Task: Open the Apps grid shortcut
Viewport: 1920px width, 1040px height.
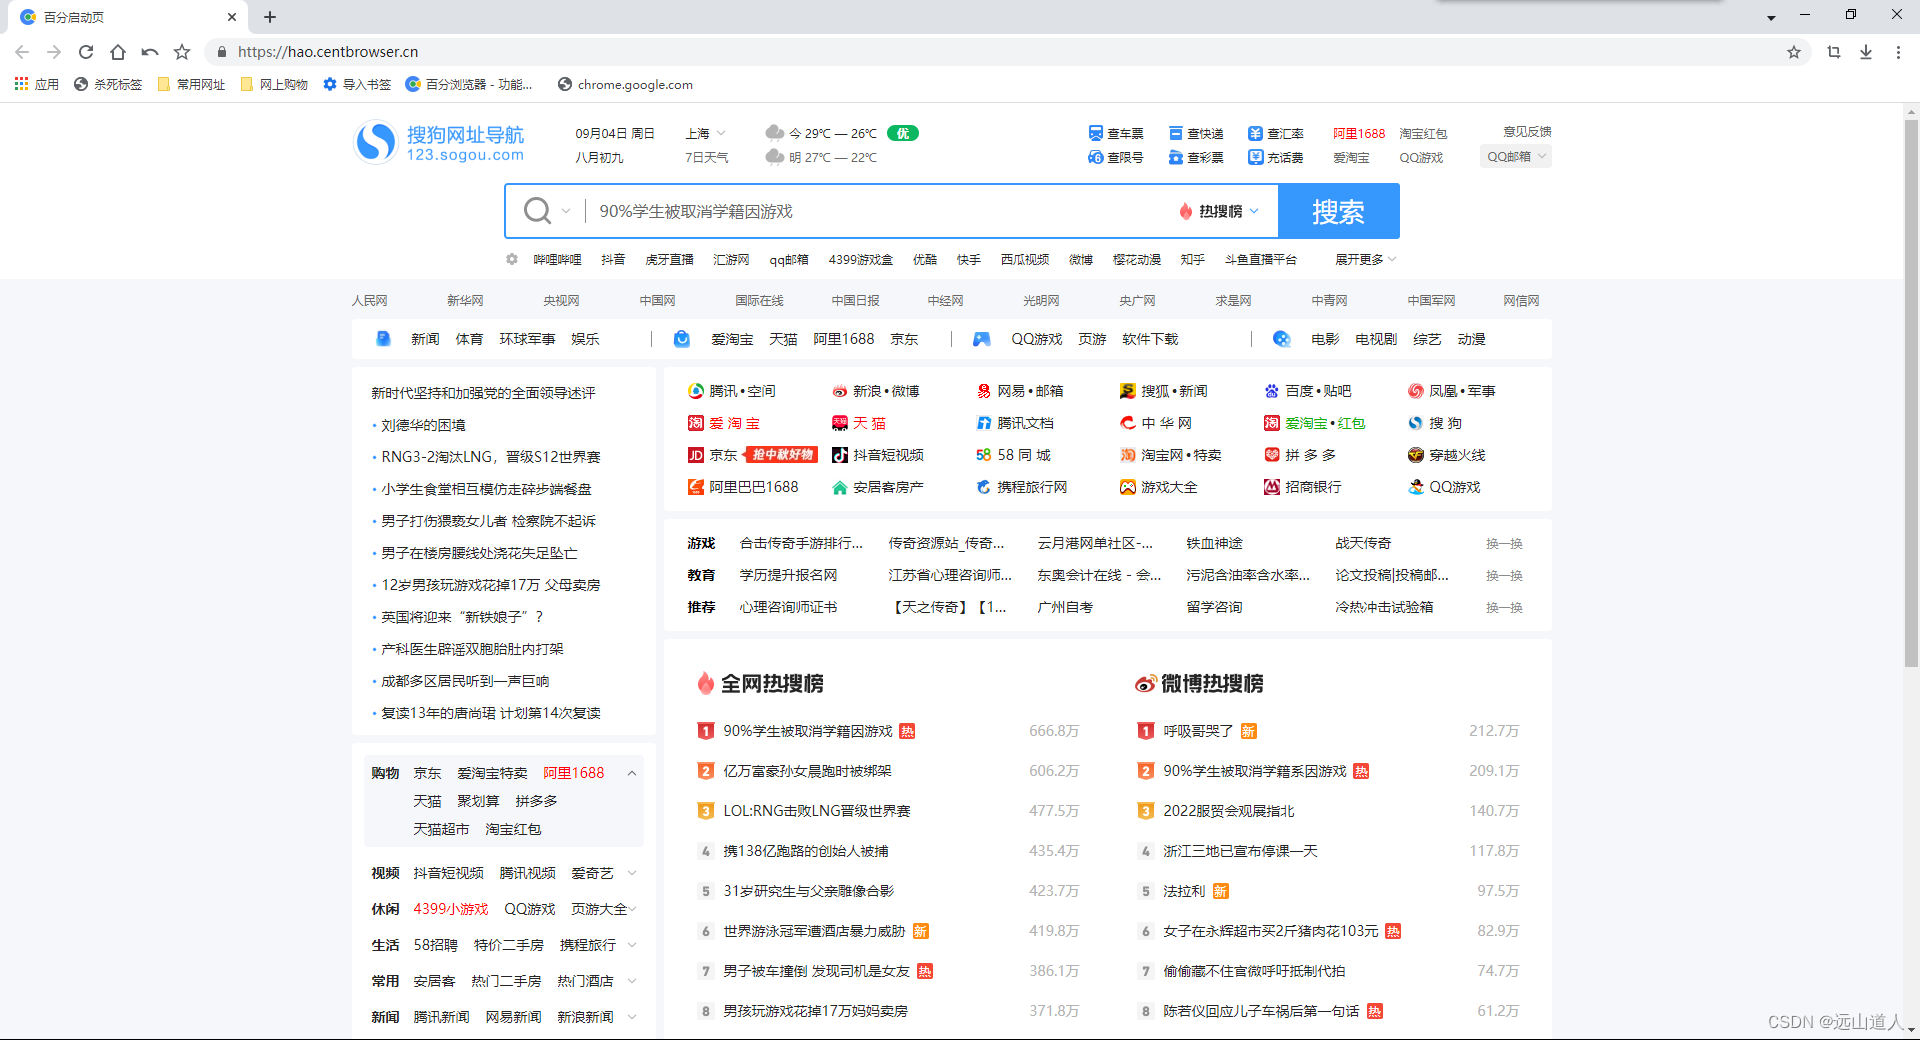Action: coord(37,84)
